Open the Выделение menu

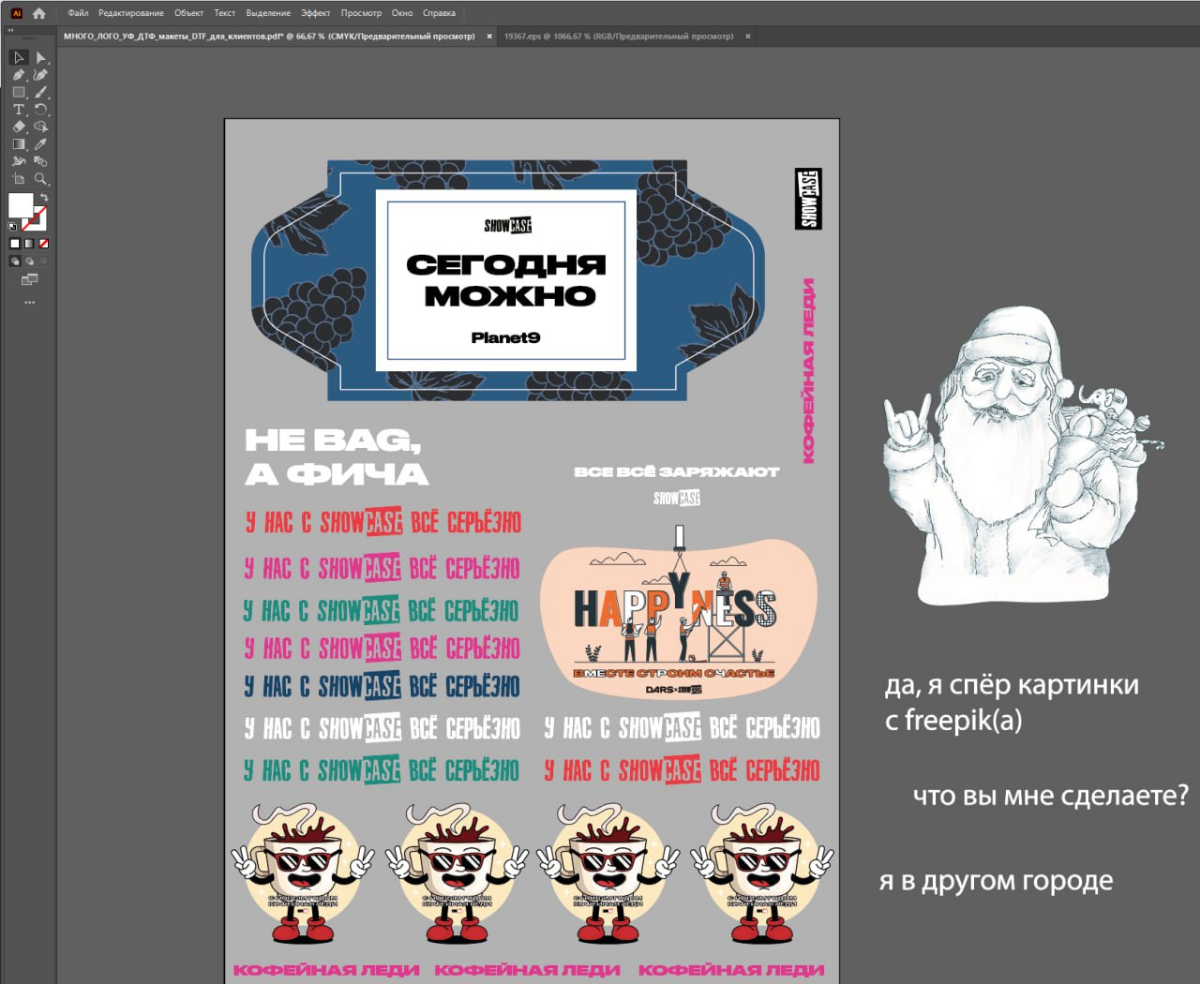pyautogui.click(x=268, y=13)
